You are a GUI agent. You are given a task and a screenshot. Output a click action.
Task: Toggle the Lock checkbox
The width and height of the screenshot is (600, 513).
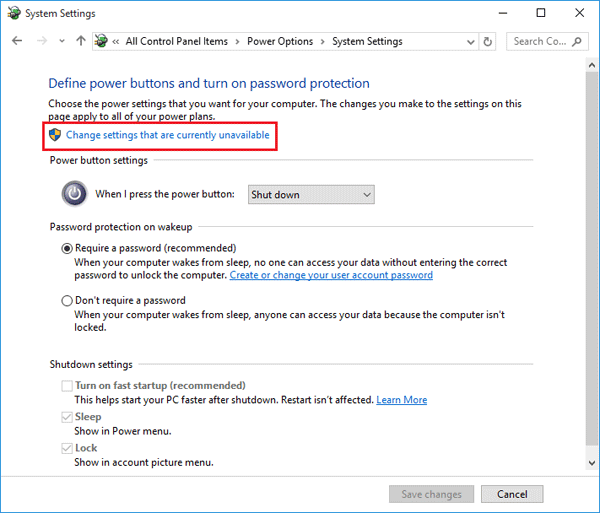[67, 449]
